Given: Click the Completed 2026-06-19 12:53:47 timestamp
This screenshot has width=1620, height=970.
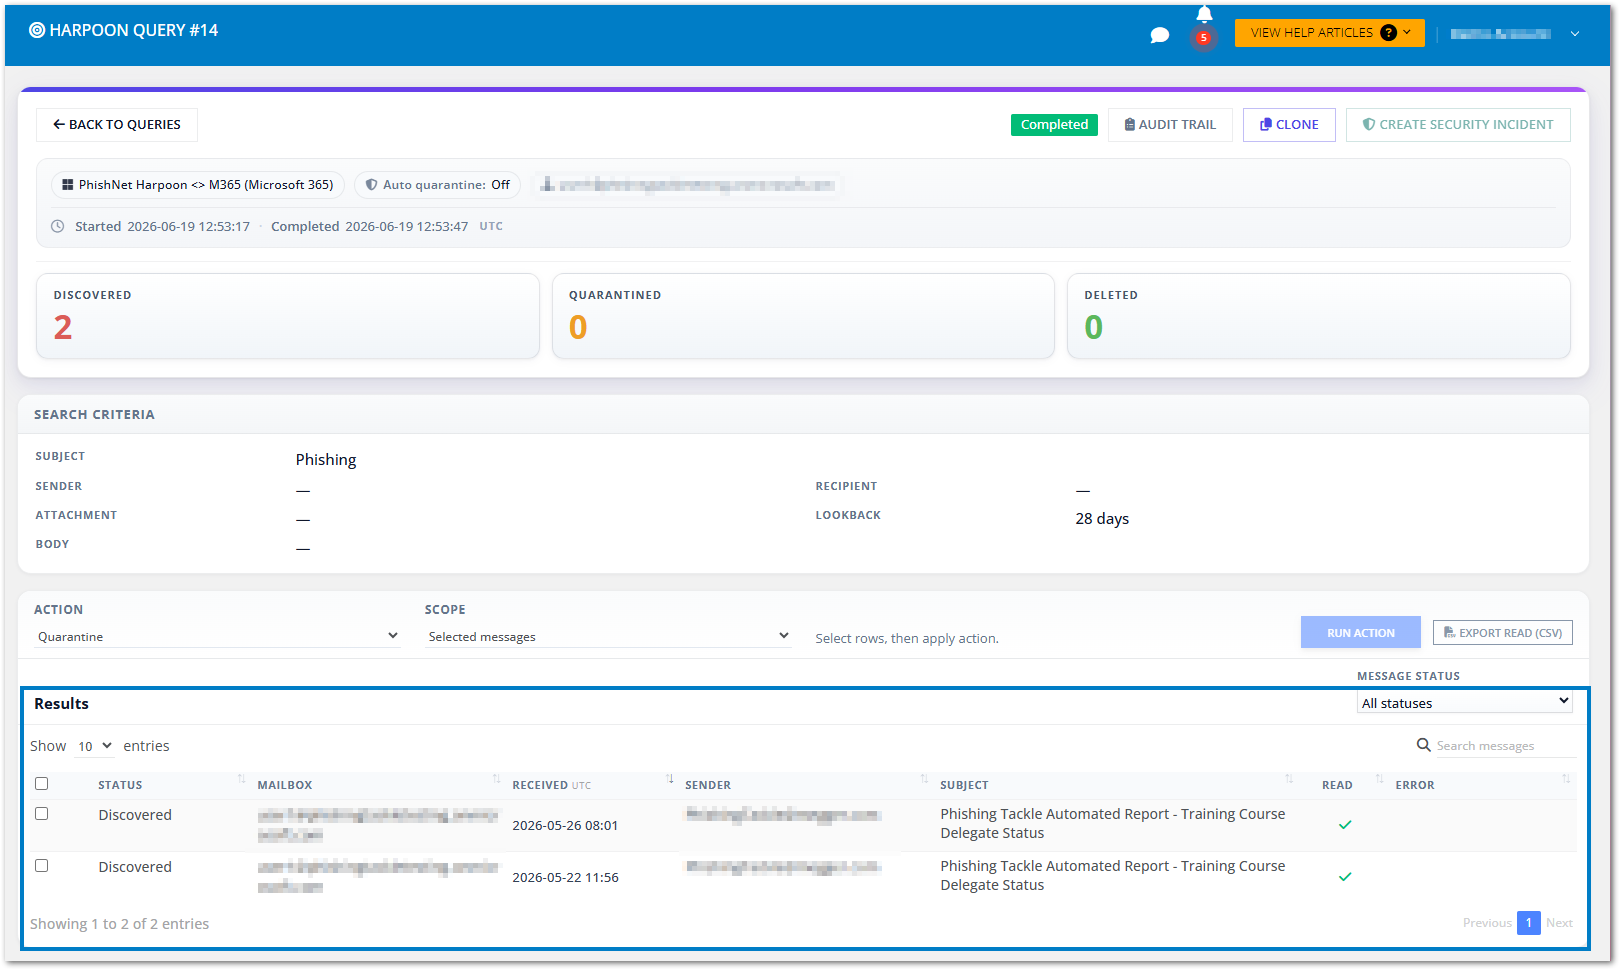Looking at the screenshot, I should click(x=369, y=227).
